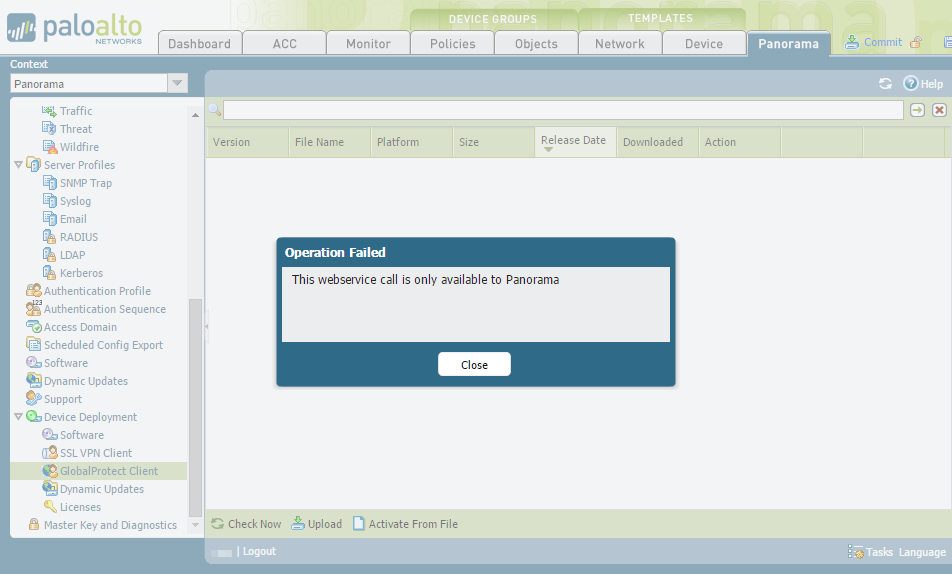The height and width of the screenshot is (574, 952).
Task: Switch to the Device tab
Action: click(704, 44)
